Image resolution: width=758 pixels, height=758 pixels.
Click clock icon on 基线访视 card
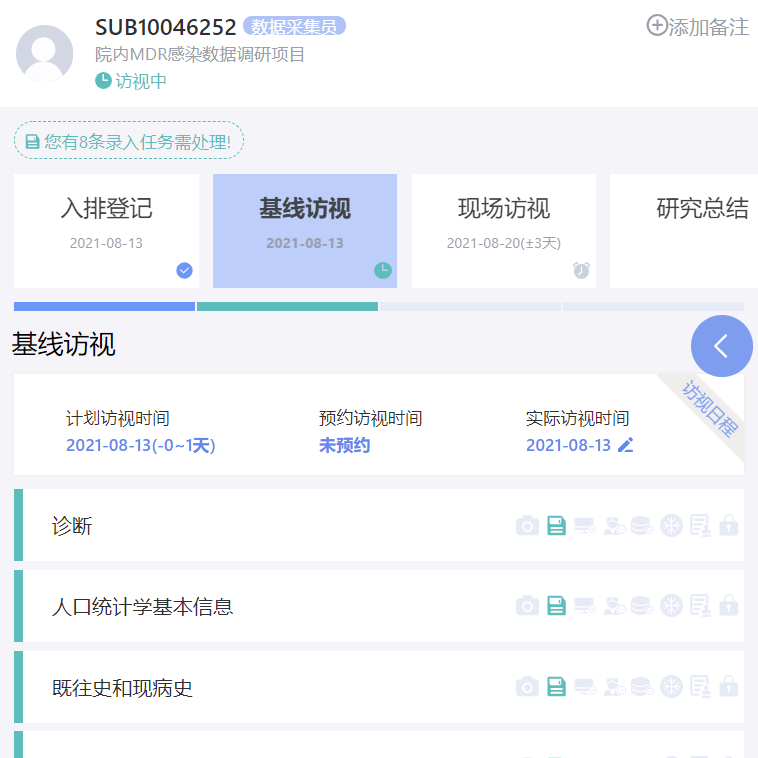pos(383,270)
